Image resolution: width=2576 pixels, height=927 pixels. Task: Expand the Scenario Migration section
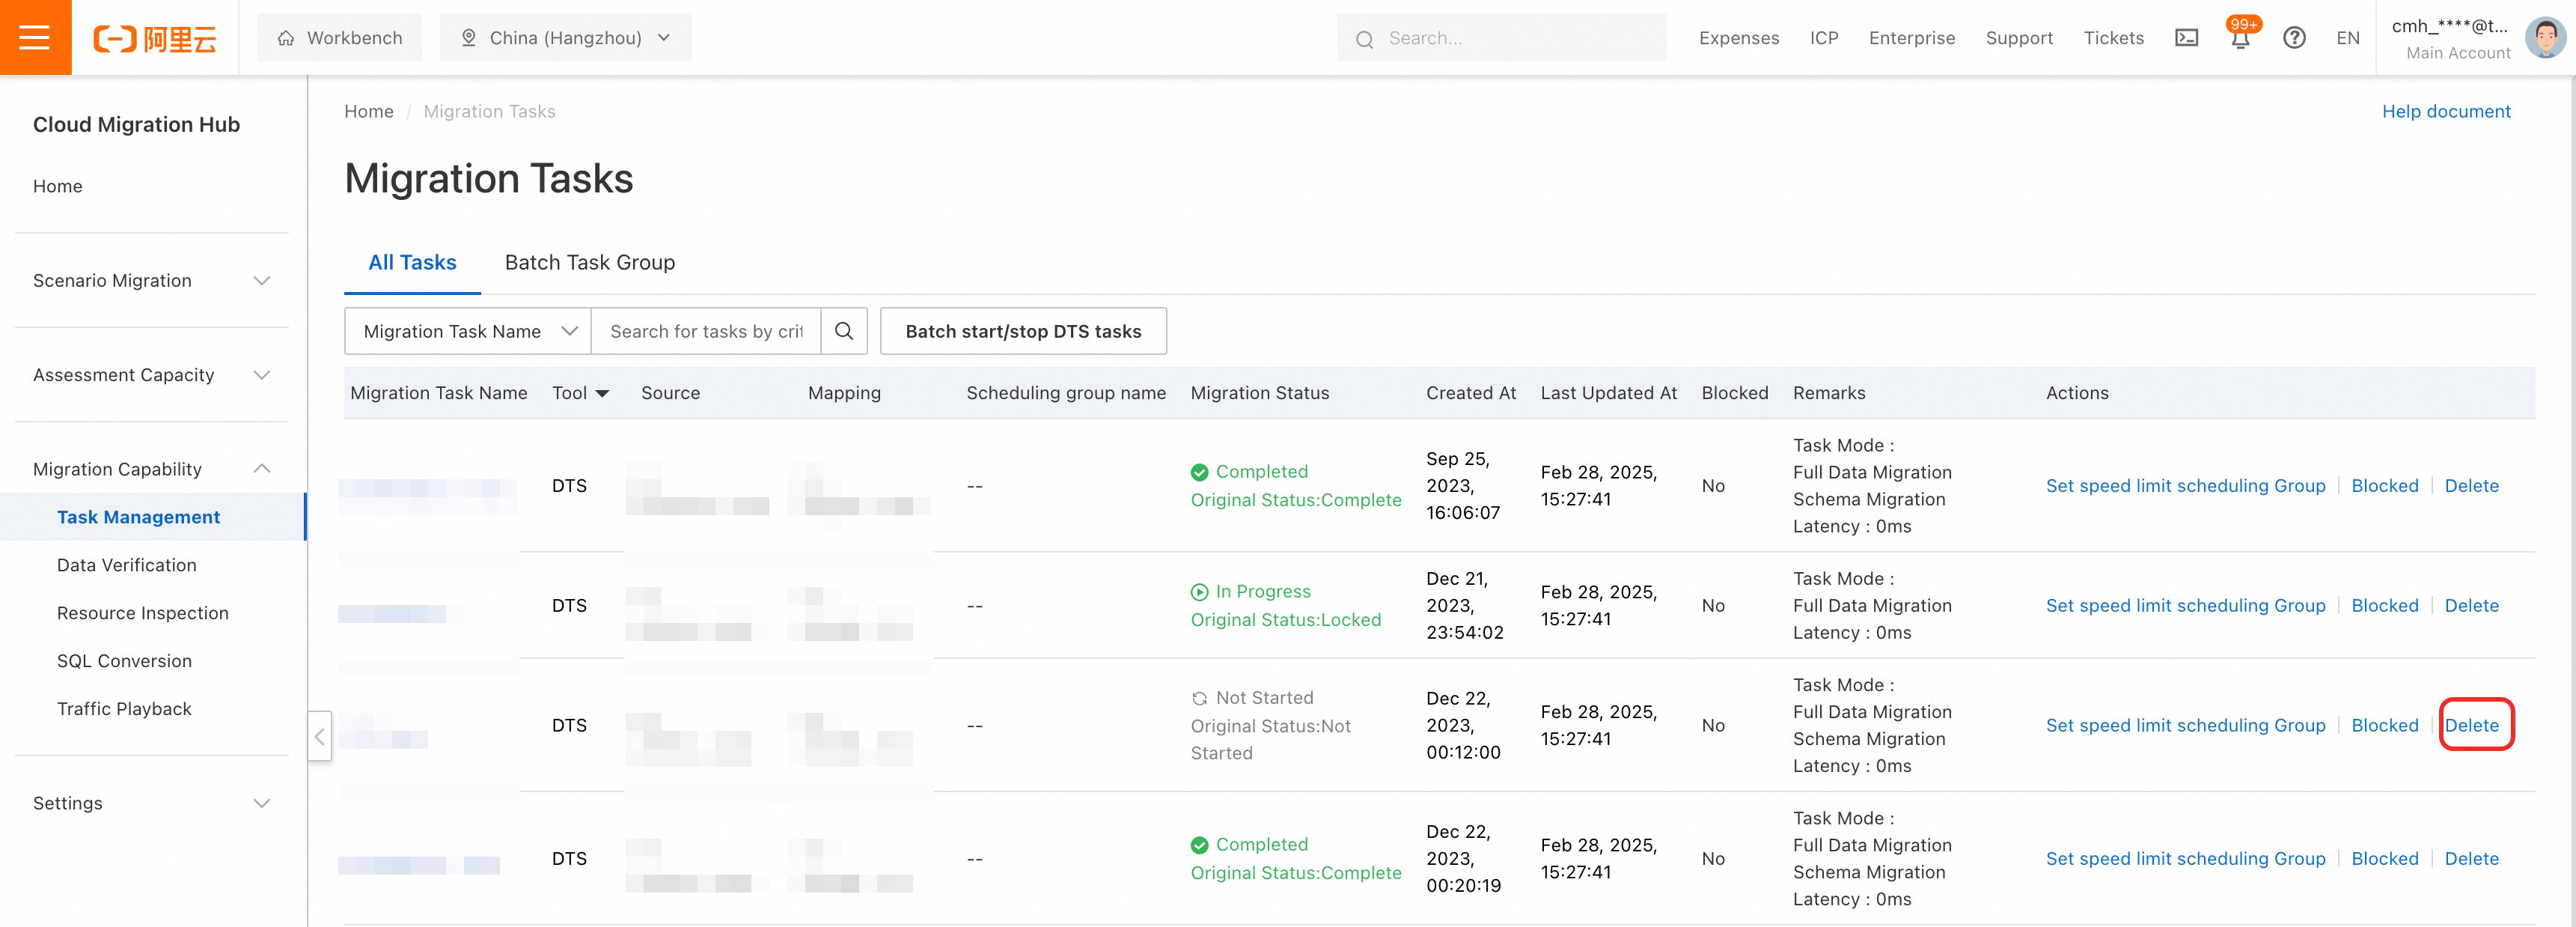[152, 281]
